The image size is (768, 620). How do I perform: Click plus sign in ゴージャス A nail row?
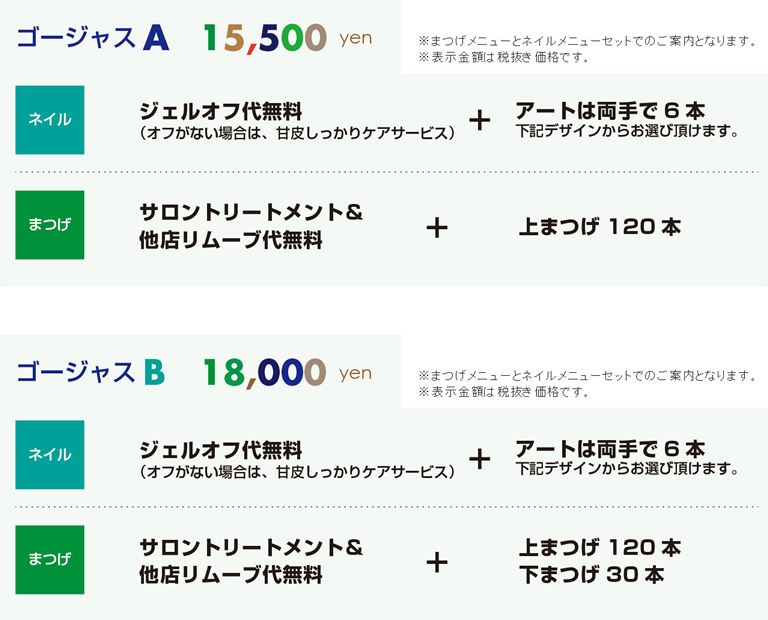pos(480,121)
